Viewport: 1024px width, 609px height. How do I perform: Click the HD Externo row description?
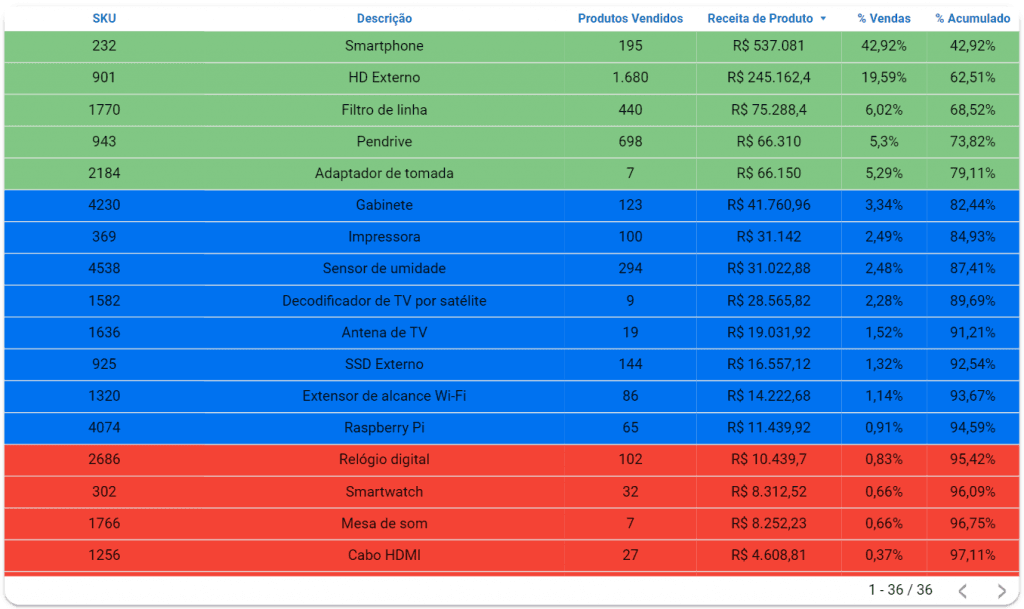click(x=384, y=78)
